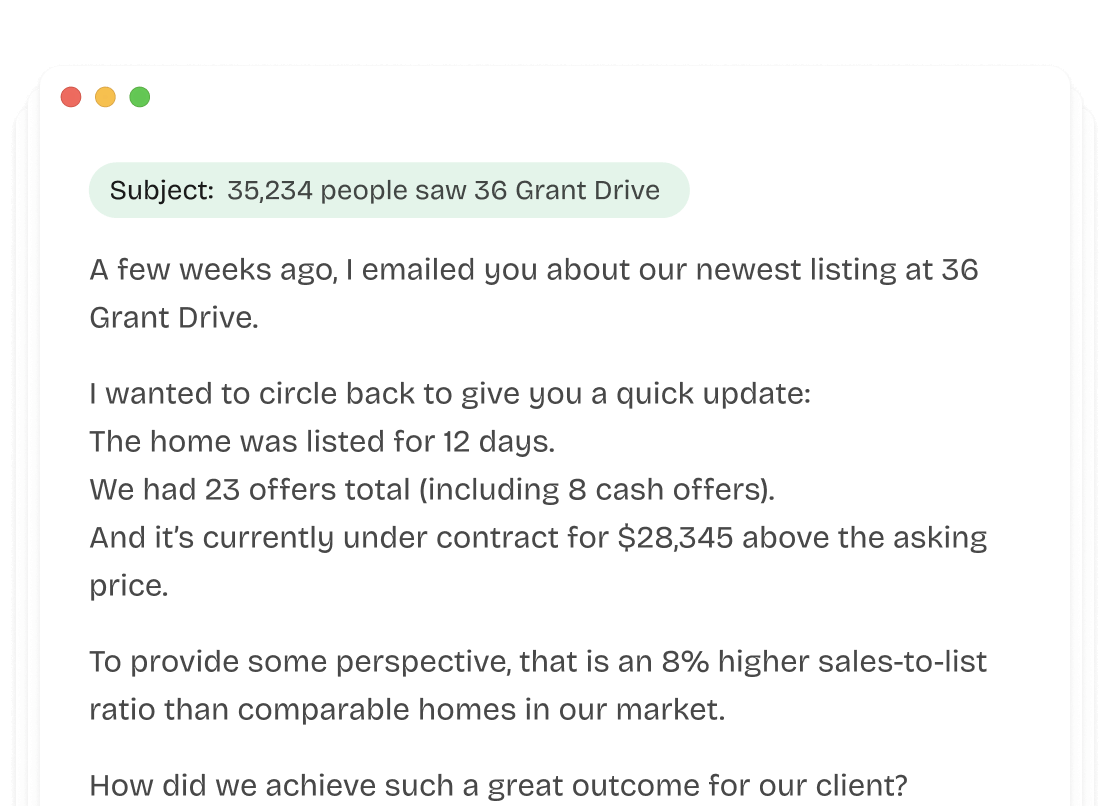Screen dimensions: 1112x806
Task: Click the green maximize window button
Action: pyautogui.click(x=140, y=97)
